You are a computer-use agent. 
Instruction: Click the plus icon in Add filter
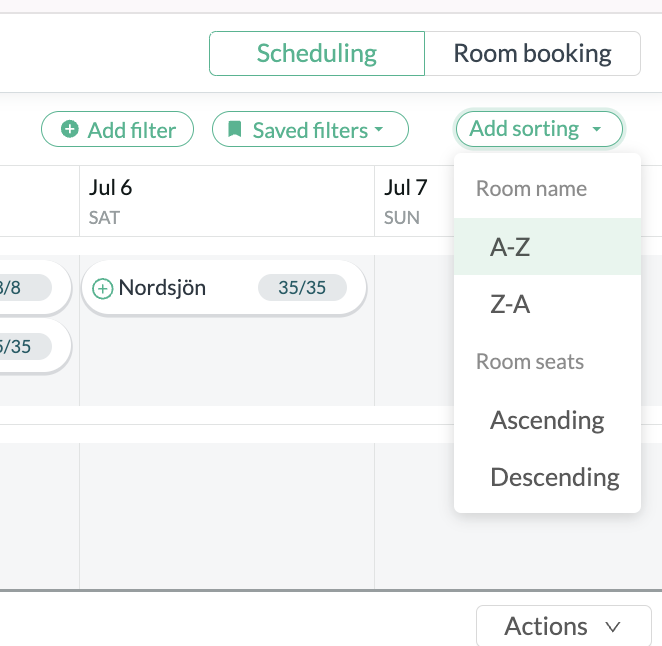pyautogui.click(x=70, y=129)
